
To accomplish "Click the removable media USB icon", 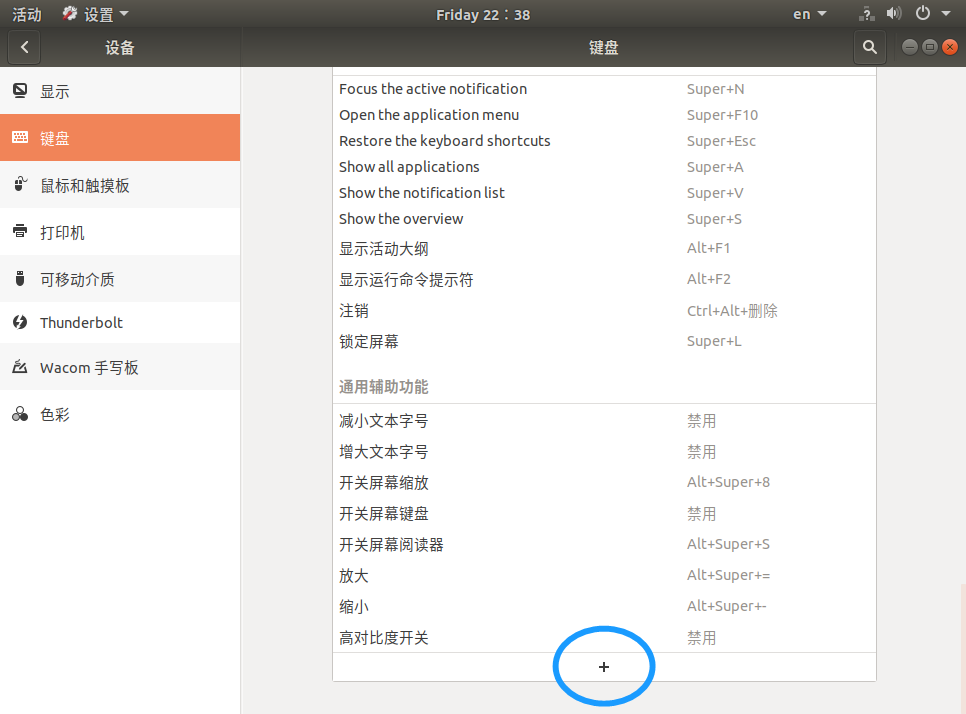I will coord(20,278).
